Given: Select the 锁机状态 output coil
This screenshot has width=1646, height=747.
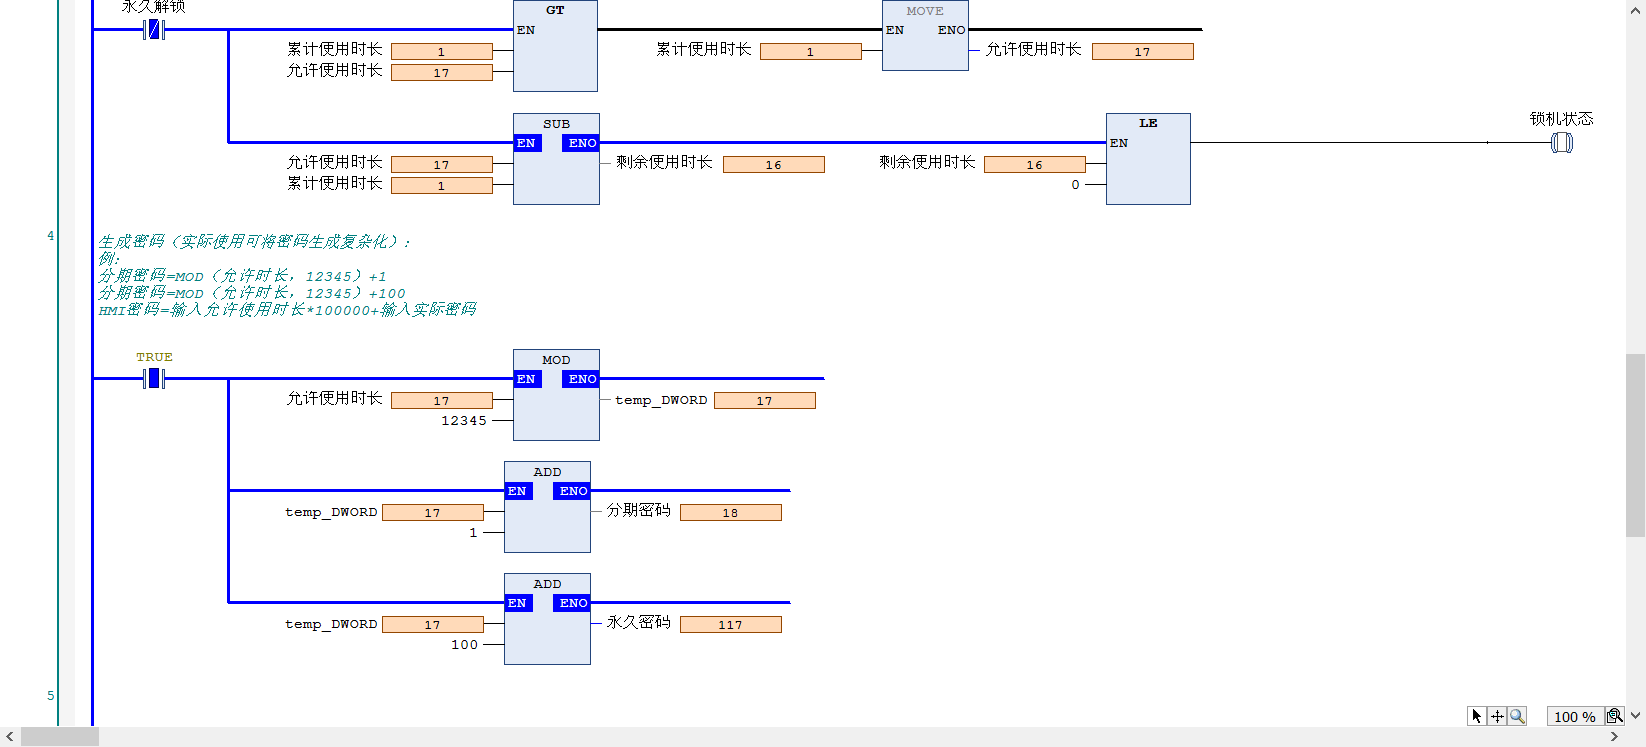Looking at the screenshot, I should tap(1561, 143).
